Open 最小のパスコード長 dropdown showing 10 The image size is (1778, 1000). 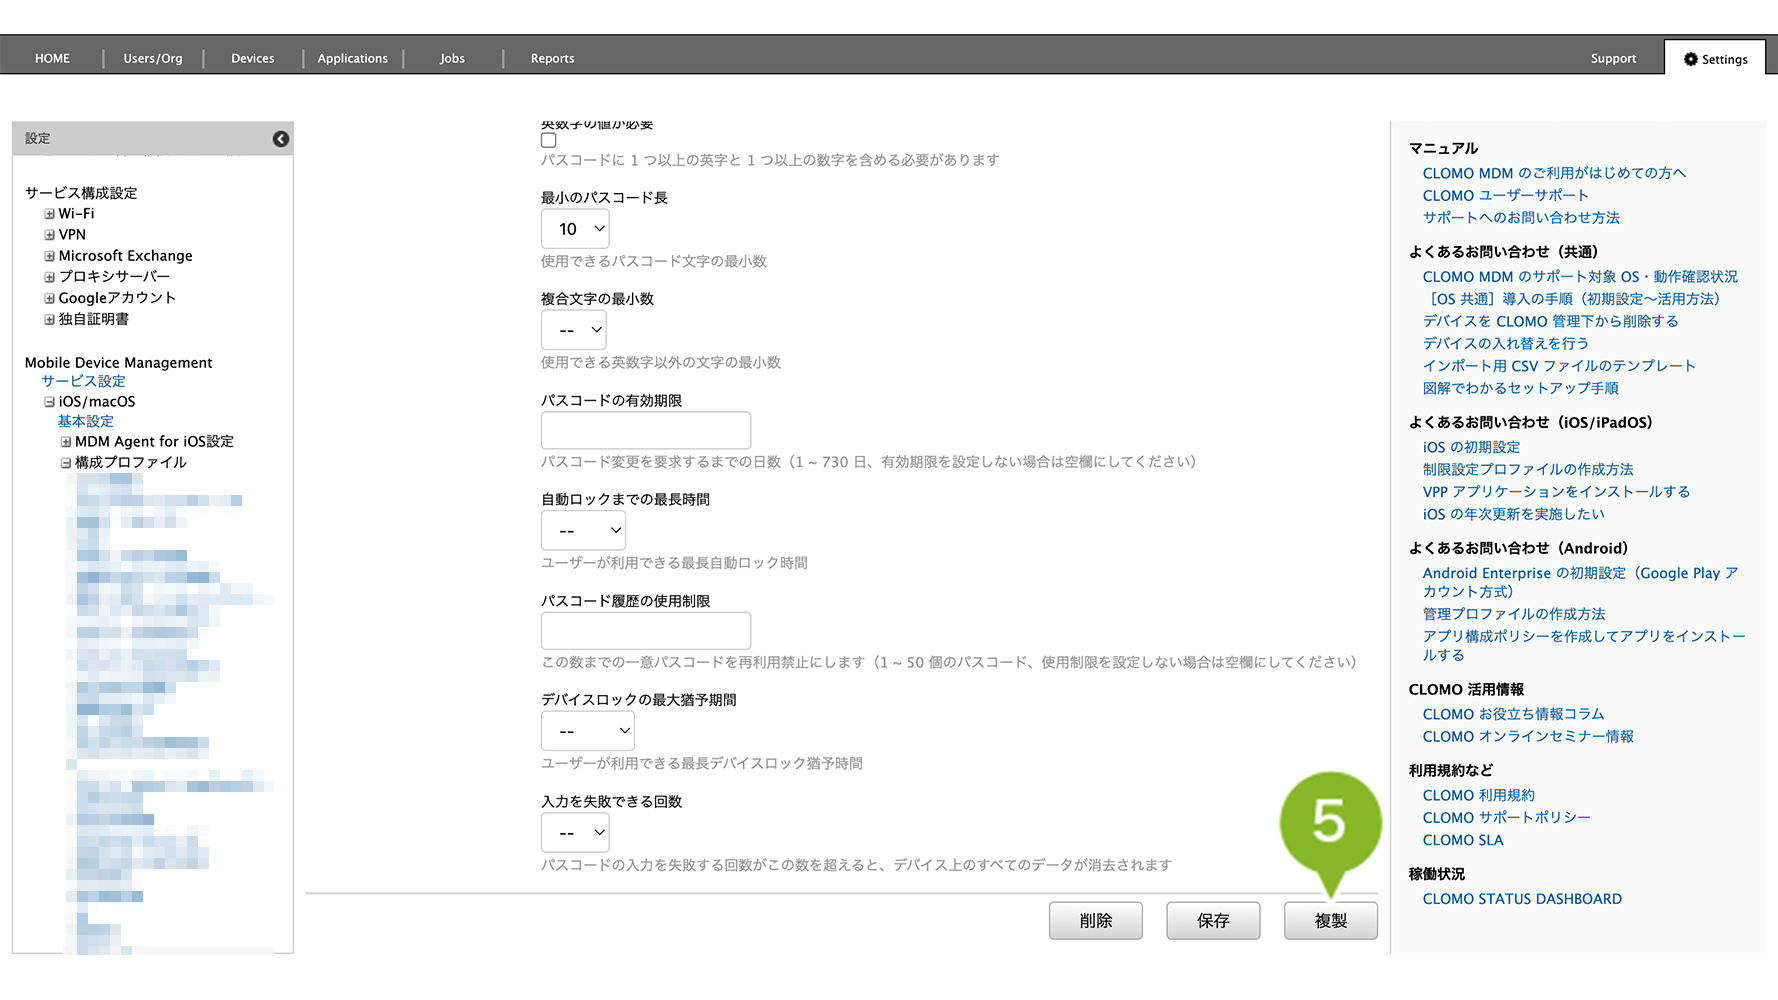click(575, 229)
